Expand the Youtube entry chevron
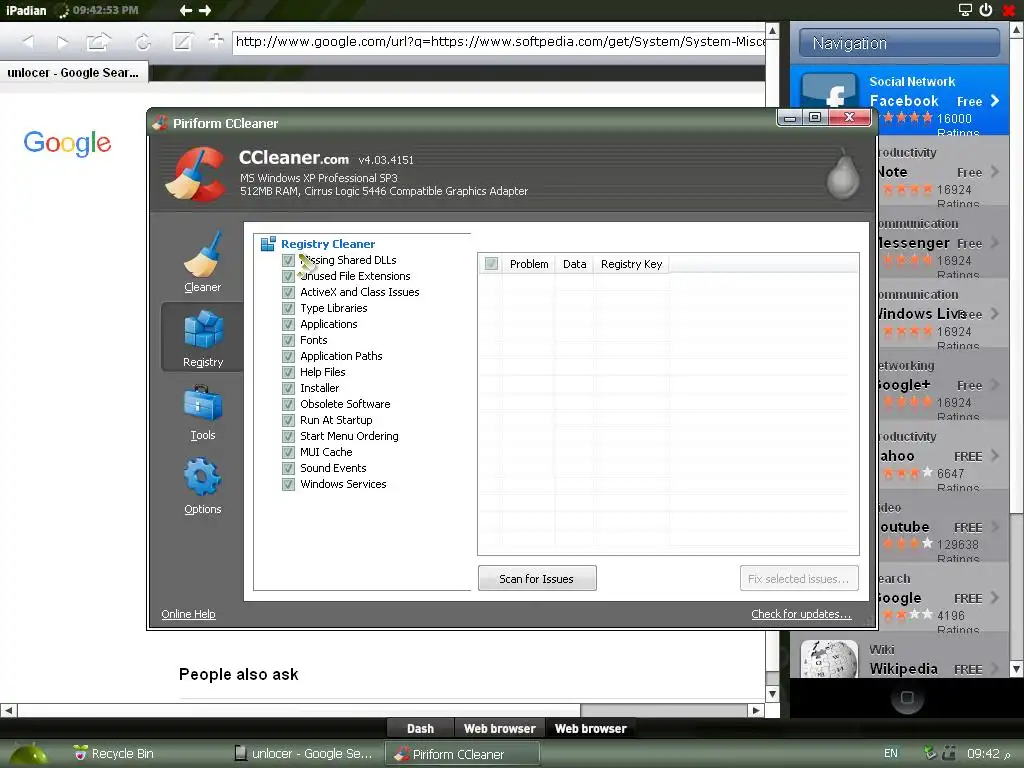This screenshot has width=1024, height=768. pyautogui.click(x=994, y=526)
